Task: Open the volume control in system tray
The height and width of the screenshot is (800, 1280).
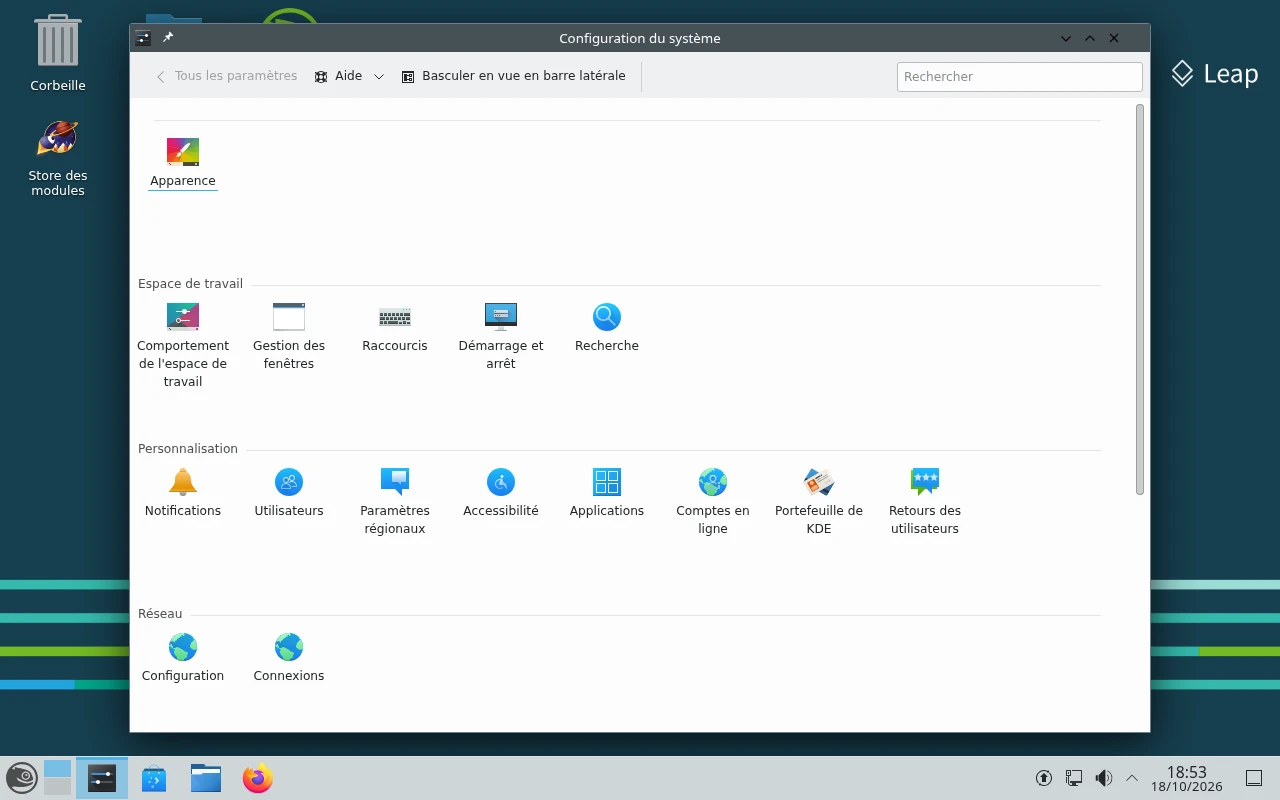Action: tap(1103, 778)
